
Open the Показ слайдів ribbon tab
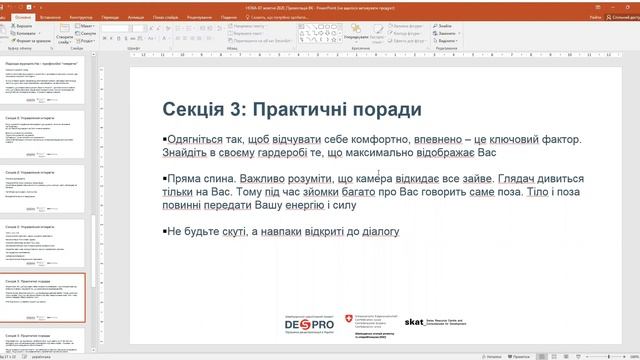pos(165,17)
